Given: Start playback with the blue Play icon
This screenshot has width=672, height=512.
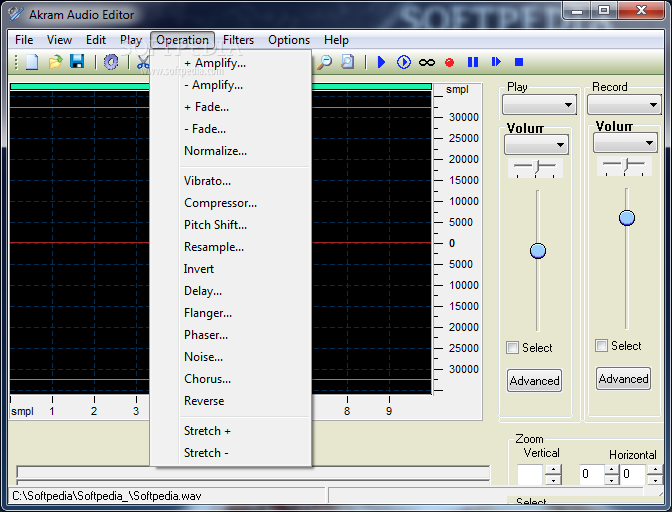Looking at the screenshot, I should click(381, 62).
